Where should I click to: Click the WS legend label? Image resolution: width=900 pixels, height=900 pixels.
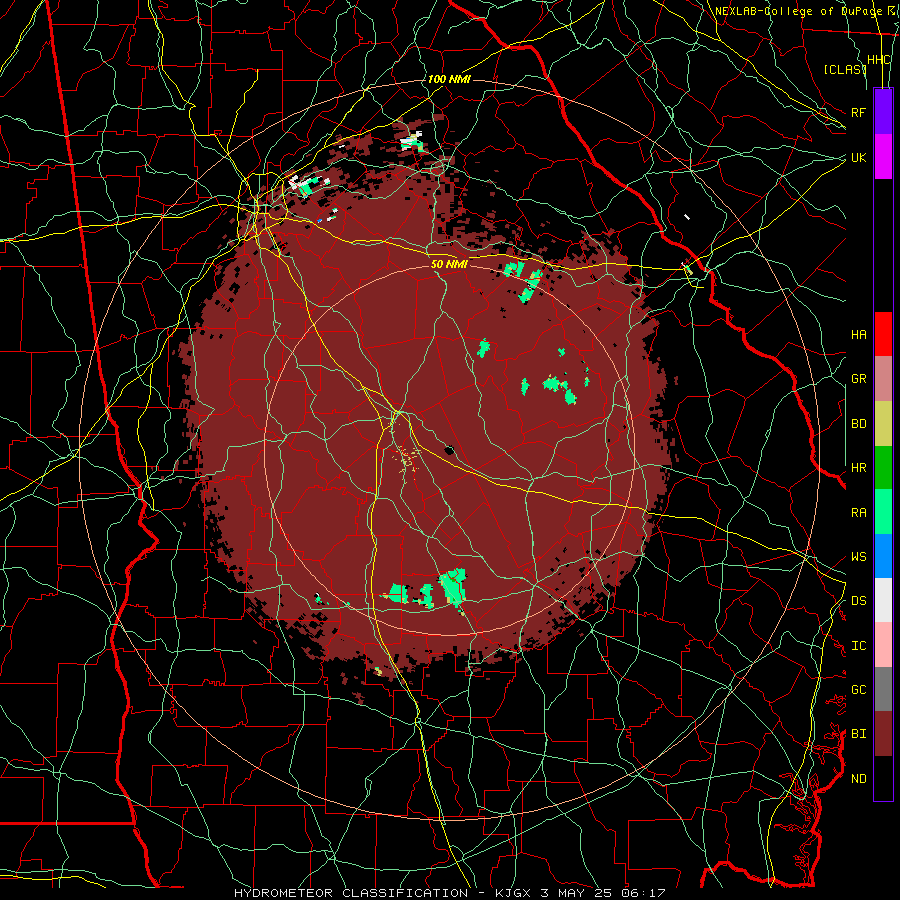(x=858, y=557)
